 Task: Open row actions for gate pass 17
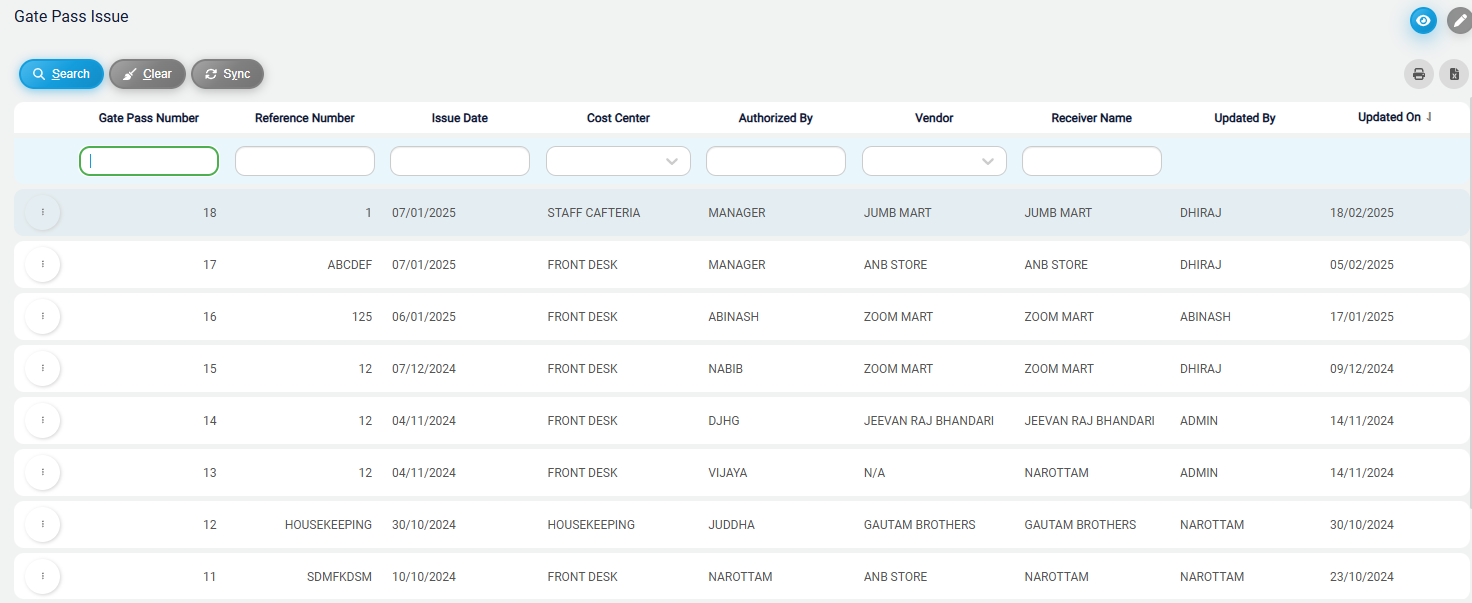click(x=42, y=264)
